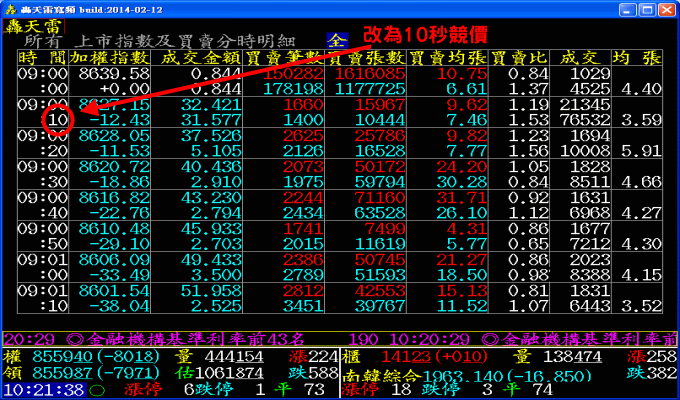Image resolution: width=680 pixels, height=400 pixels.
Task: Click average lots value 30.28
Action: pyautogui.click(x=462, y=182)
